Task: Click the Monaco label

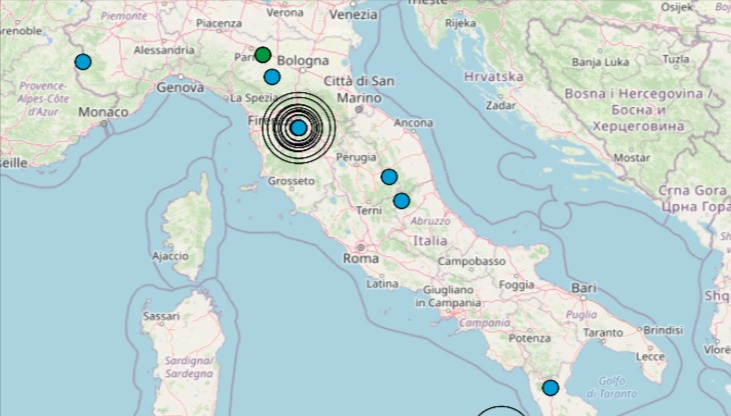Action: click(103, 112)
